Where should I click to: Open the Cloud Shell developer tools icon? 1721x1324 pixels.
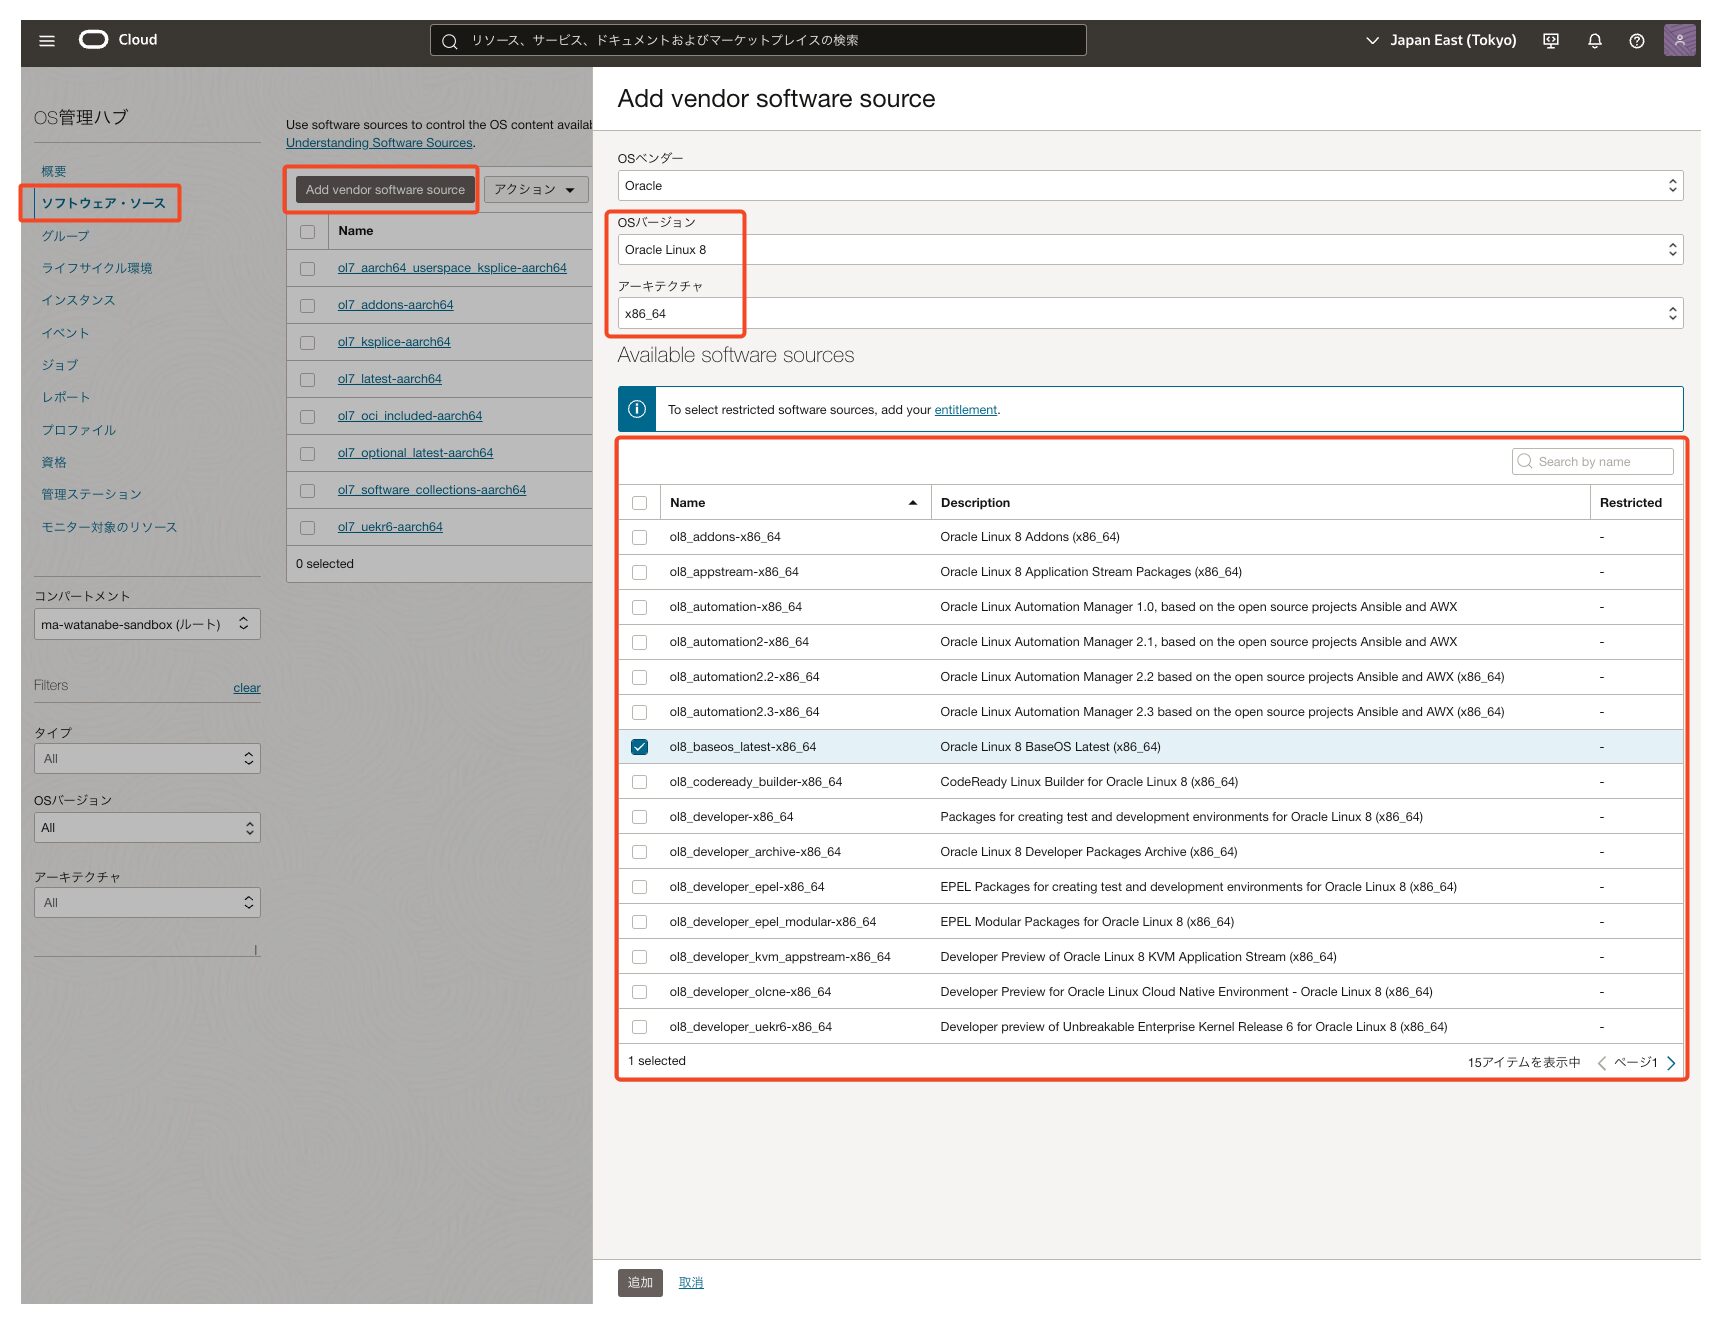1551,41
